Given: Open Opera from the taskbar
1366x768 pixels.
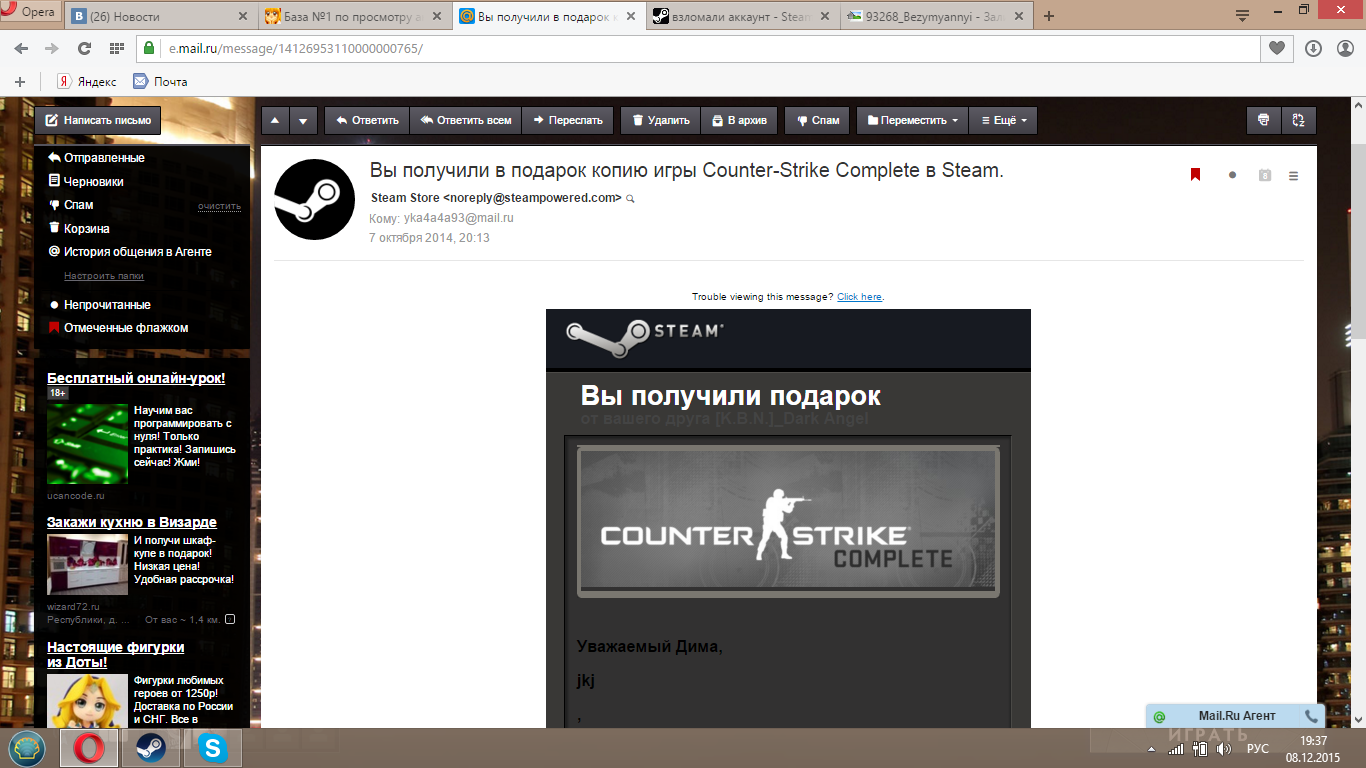Looking at the screenshot, I should click(x=89, y=748).
